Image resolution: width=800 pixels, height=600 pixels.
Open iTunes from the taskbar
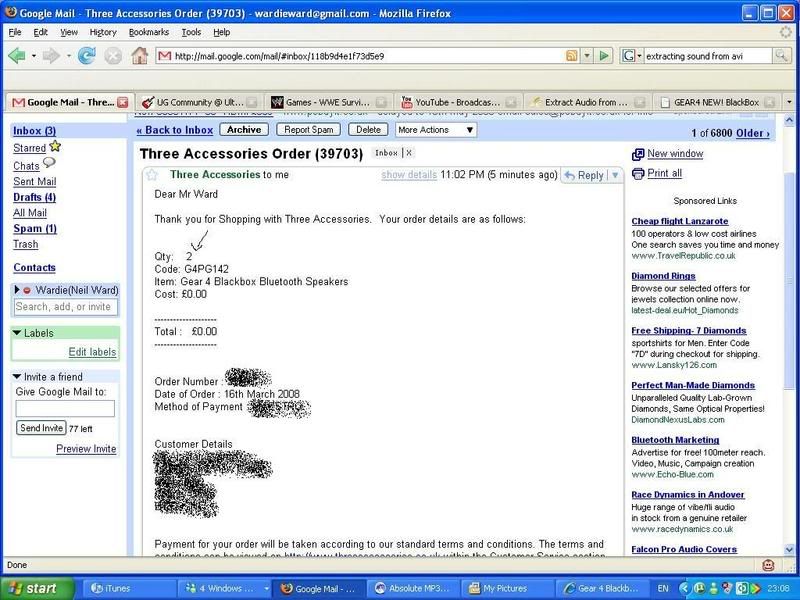(129, 588)
